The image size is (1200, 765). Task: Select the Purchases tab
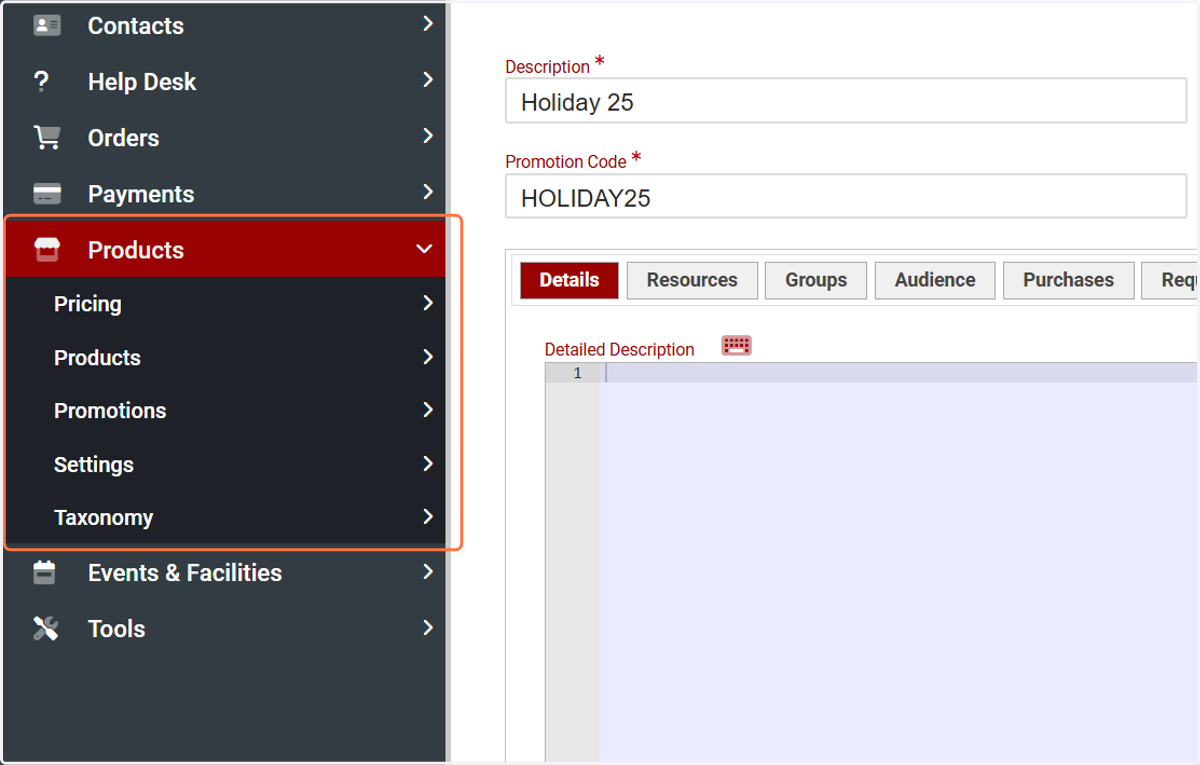point(1068,280)
